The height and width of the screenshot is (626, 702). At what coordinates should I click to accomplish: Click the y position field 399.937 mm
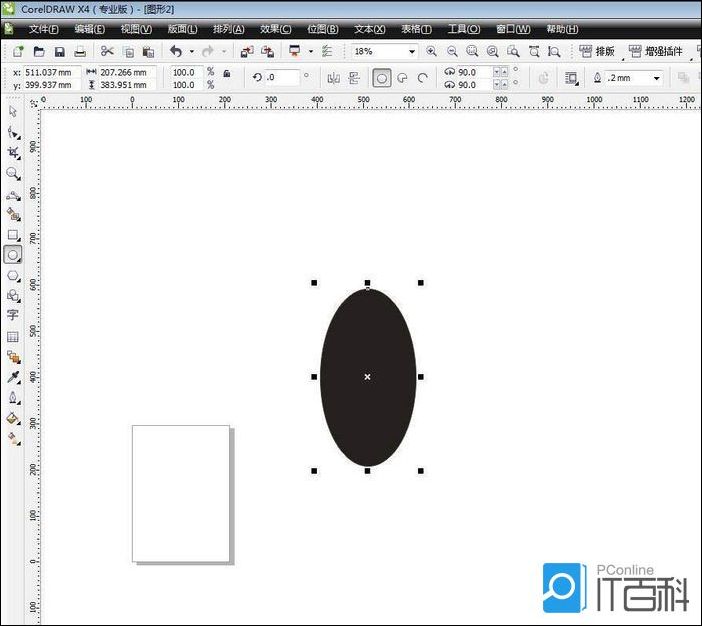click(x=52, y=85)
